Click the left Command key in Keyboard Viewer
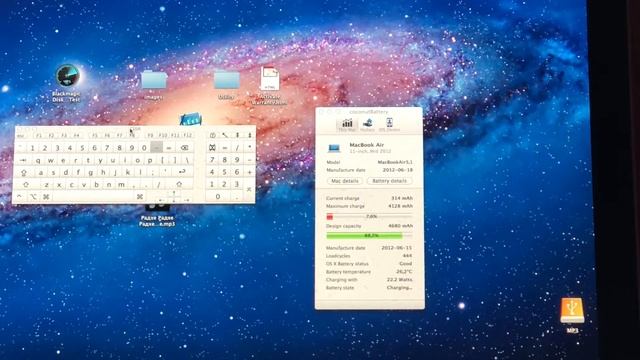 (x=46, y=196)
